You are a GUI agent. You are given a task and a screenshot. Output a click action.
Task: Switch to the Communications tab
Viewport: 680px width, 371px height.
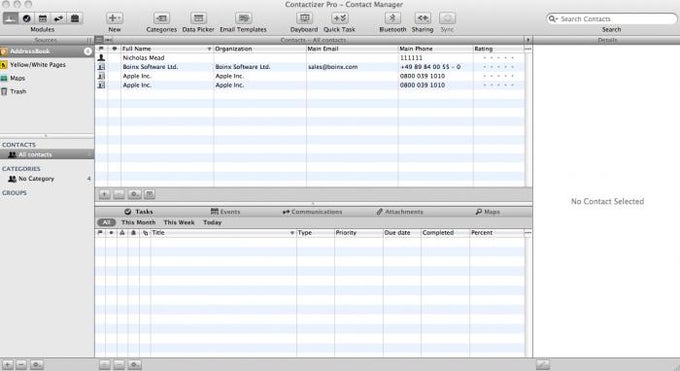tap(312, 212)
